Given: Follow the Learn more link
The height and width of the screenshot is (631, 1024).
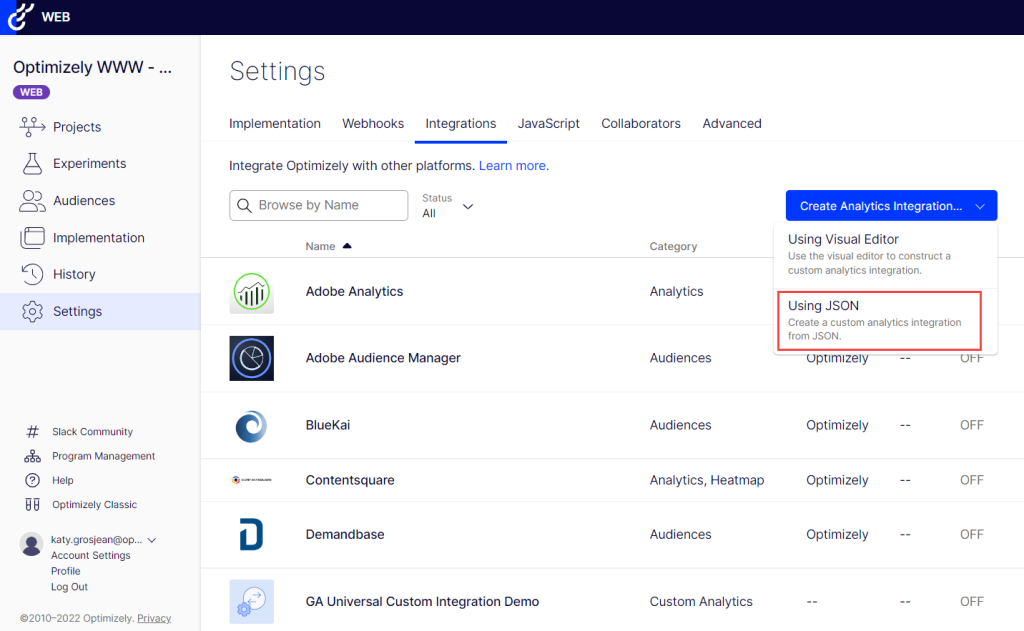Looking at the screenshot, I should (x=513, y=165).
